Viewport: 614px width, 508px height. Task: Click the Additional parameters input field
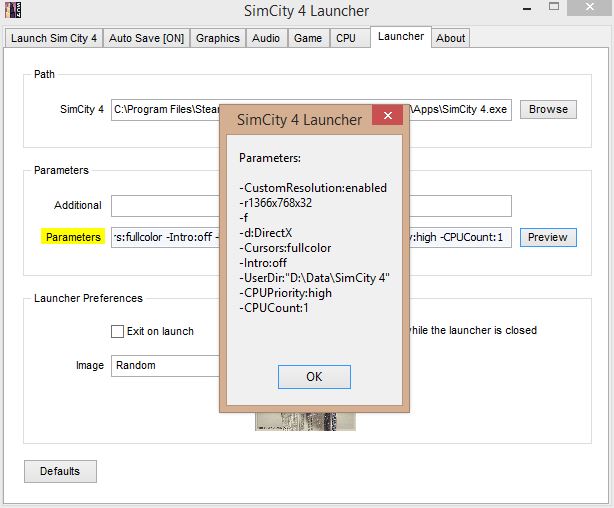point(311,206)
